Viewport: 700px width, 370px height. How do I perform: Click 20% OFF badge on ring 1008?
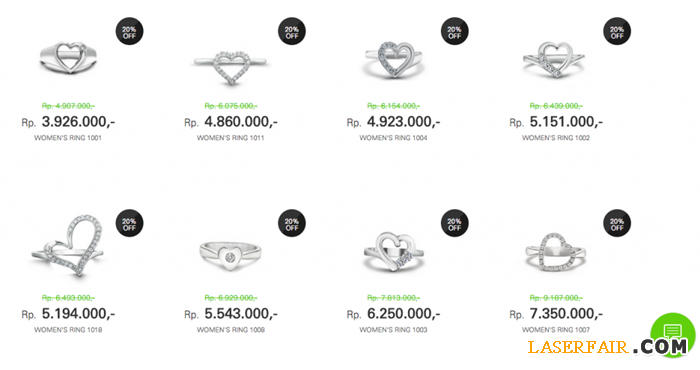[x=292, y=223]
